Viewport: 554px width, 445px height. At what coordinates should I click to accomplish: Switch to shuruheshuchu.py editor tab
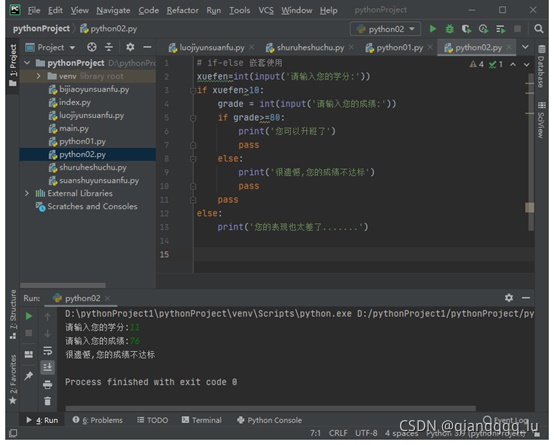(x=310, y=47)
